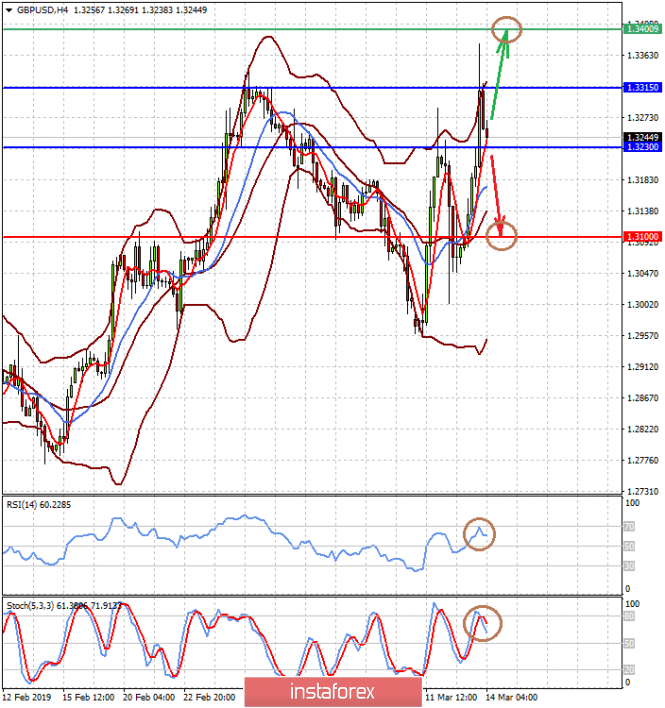Select the blue 1.32300 level label
Viewport: 665px width, 708px height.
tap(642, 147)
